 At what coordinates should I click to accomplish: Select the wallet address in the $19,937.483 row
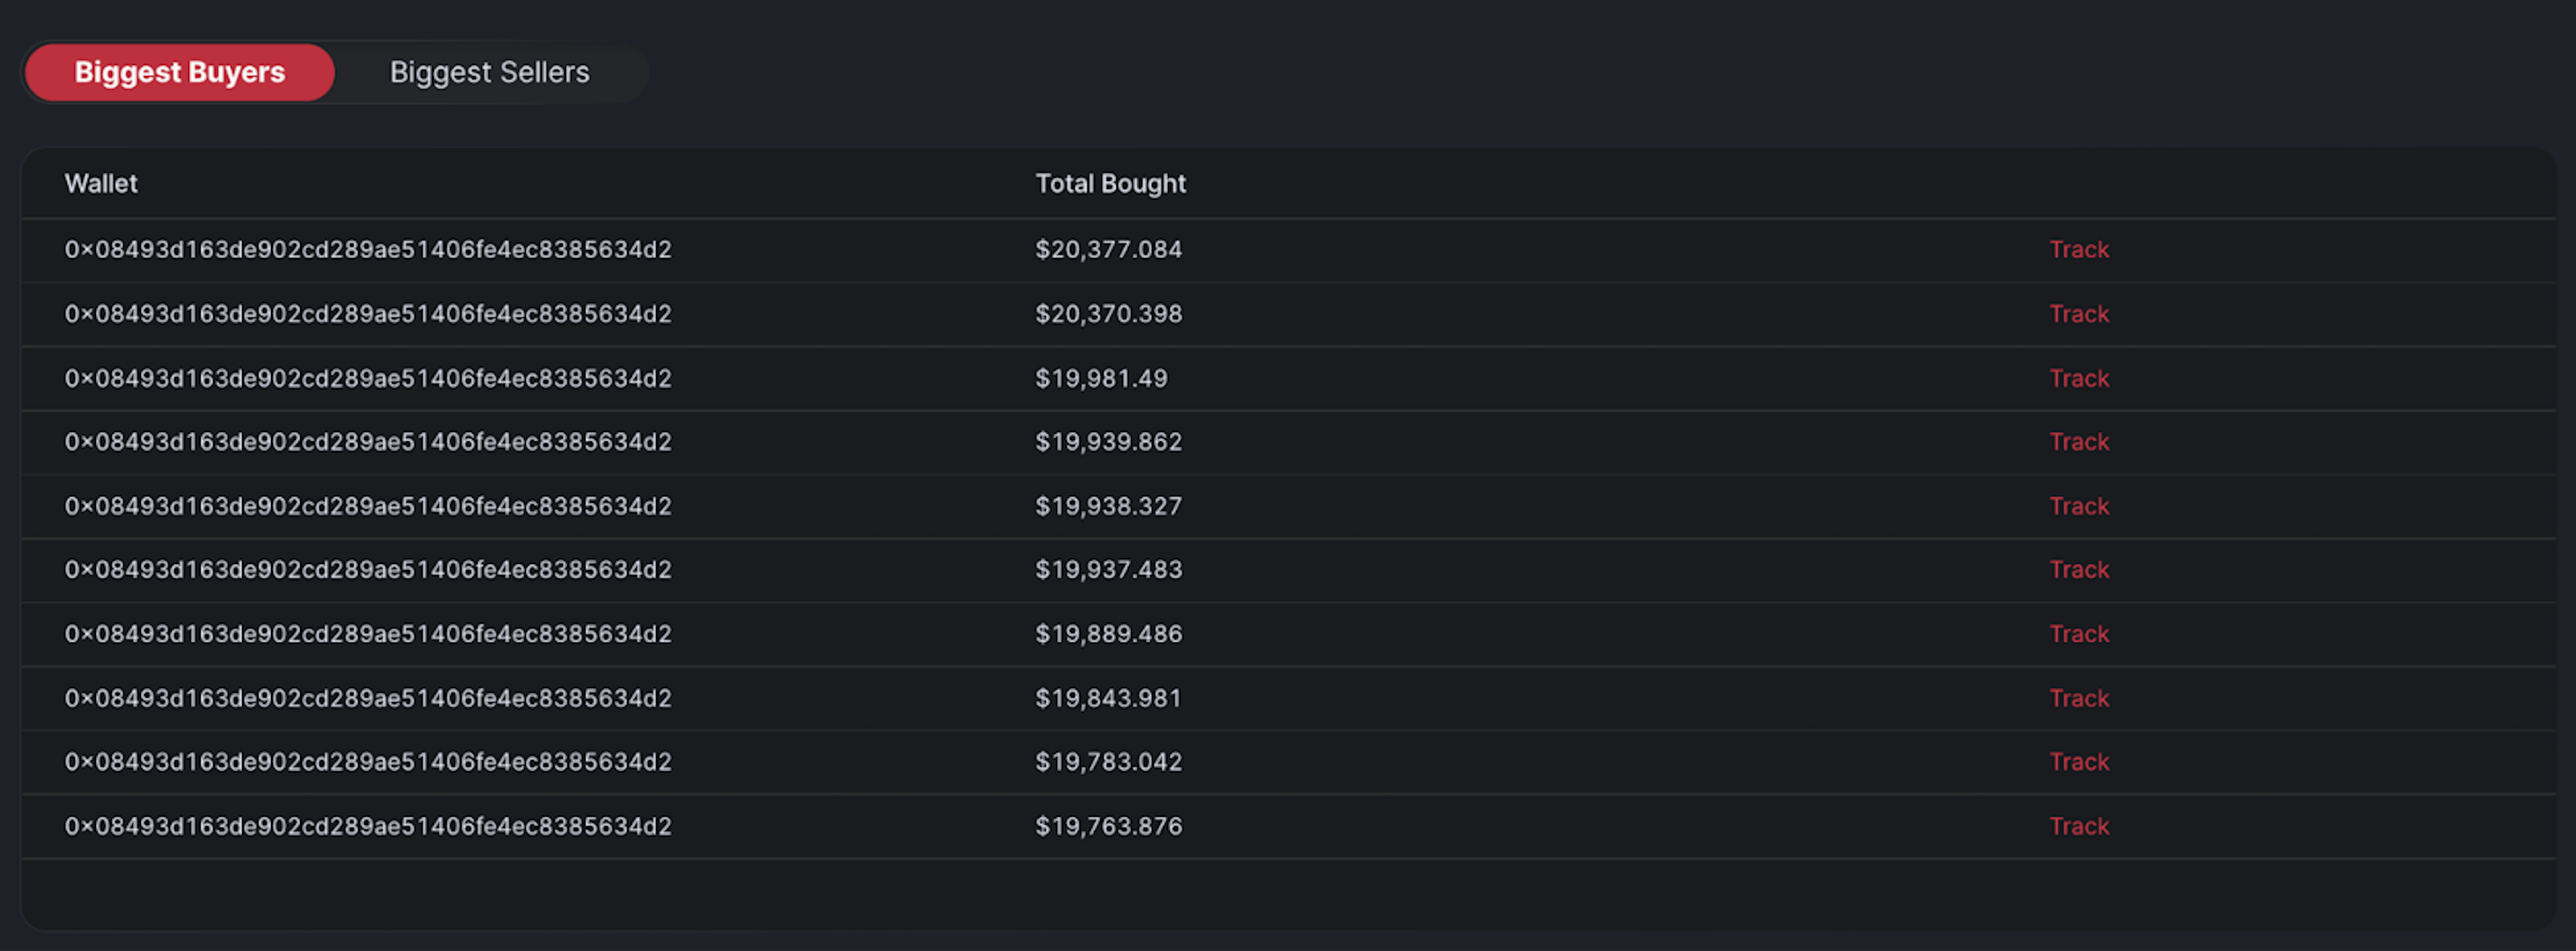click(x=368, y=570)
